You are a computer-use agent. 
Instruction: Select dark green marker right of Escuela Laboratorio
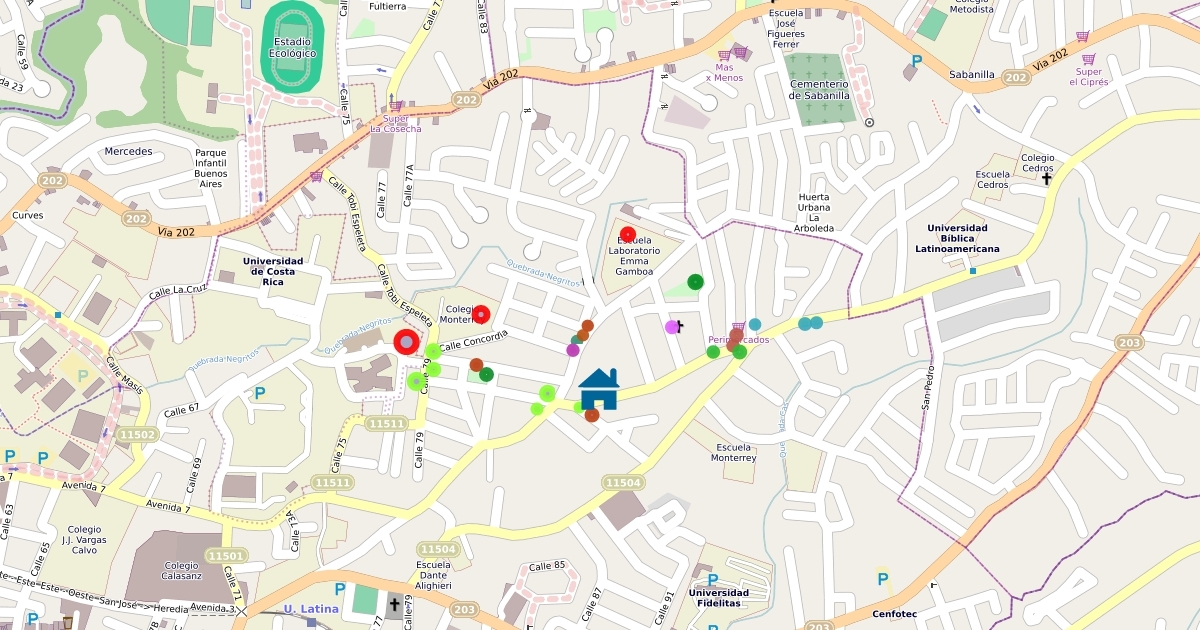coord(695,282)
